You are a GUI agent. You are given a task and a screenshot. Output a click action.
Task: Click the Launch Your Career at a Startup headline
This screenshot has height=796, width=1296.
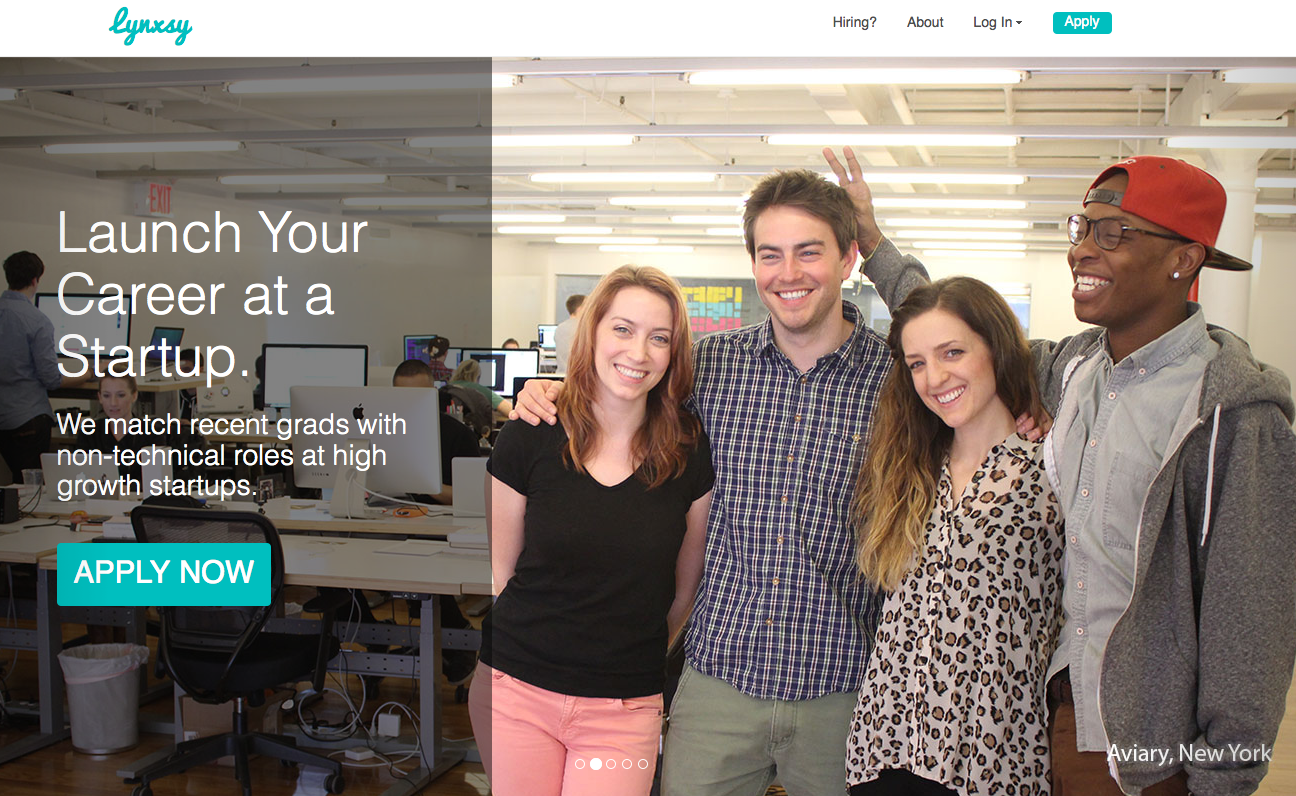212,295
